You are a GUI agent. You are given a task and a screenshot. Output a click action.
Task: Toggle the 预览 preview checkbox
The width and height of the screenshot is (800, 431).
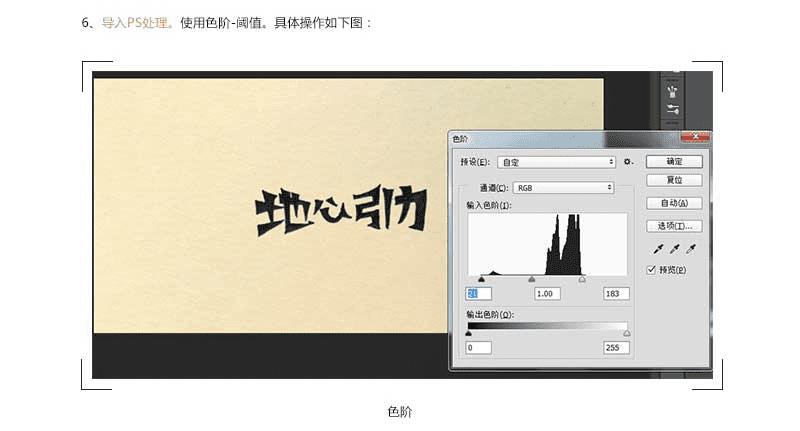pos(651,270)
